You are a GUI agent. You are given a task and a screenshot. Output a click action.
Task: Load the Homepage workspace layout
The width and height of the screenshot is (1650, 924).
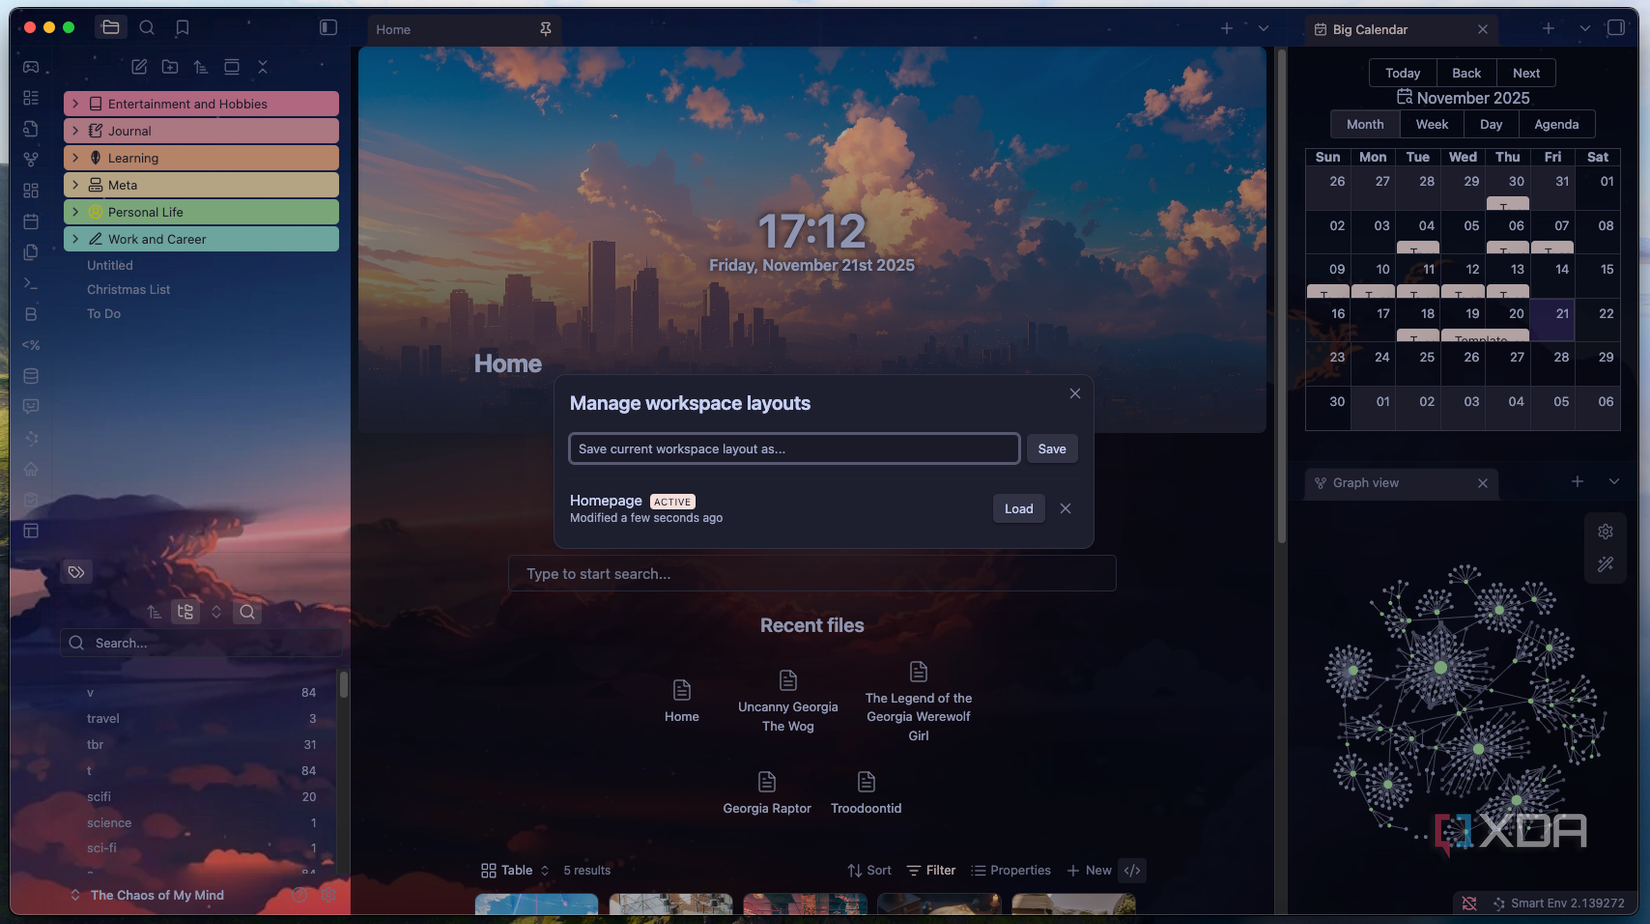1018,508
